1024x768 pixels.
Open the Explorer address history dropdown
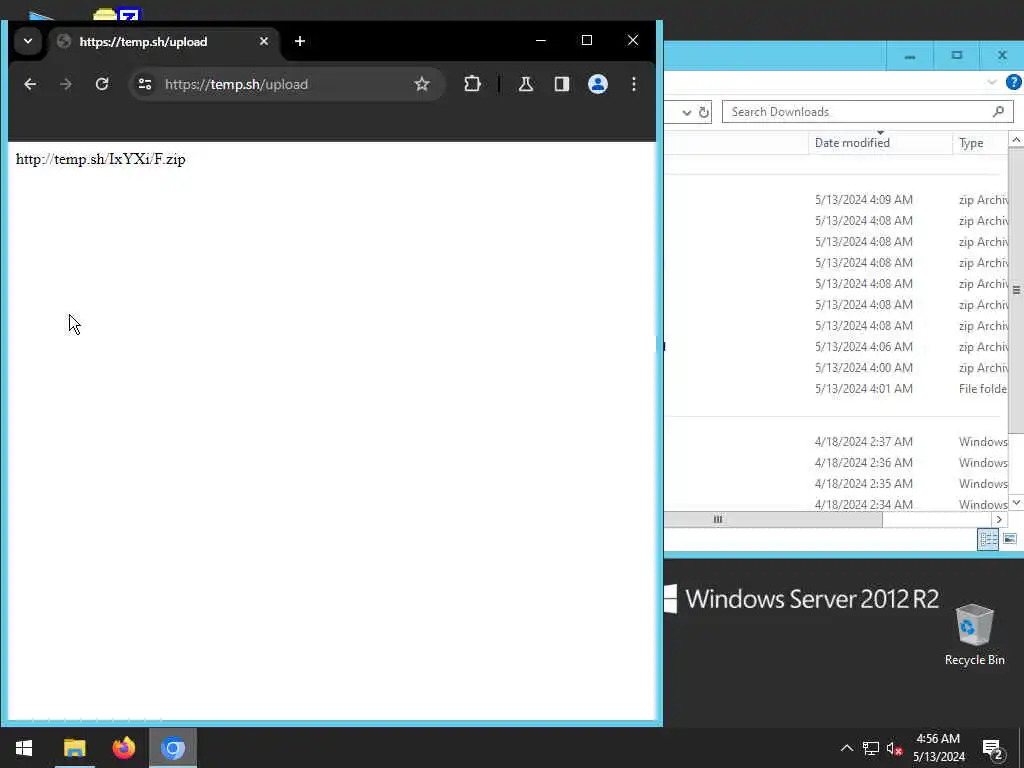tap(686, 112)
